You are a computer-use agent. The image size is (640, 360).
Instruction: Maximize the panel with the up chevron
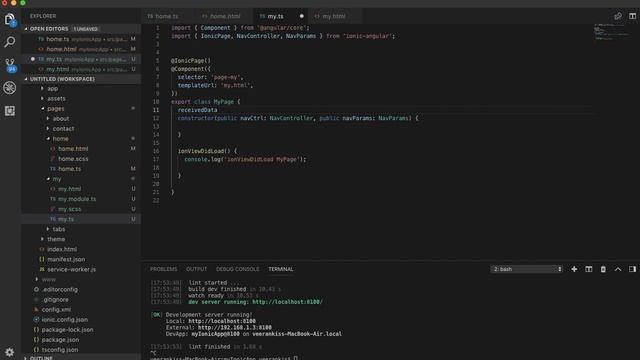point(618,269)
